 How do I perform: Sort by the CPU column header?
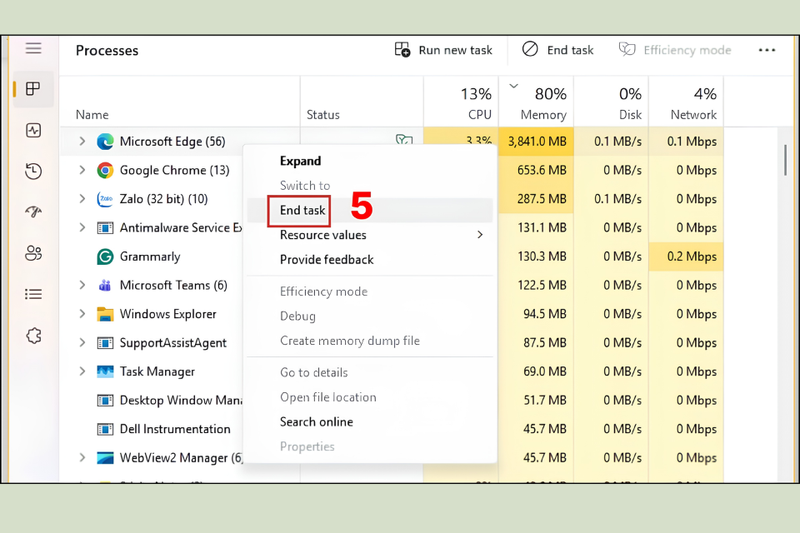tap(461, 101)
